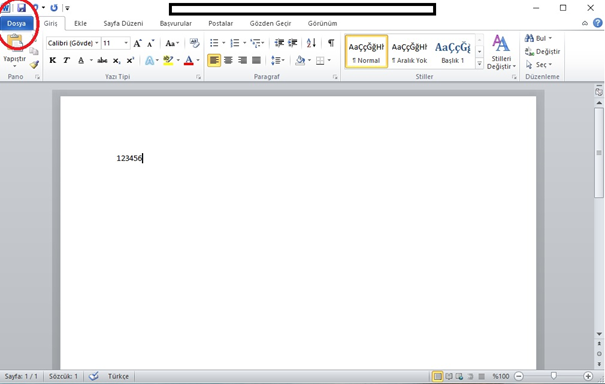Click the zoom in plus button
This screenshot has width=605, height=384.
[x=588, y=376]
